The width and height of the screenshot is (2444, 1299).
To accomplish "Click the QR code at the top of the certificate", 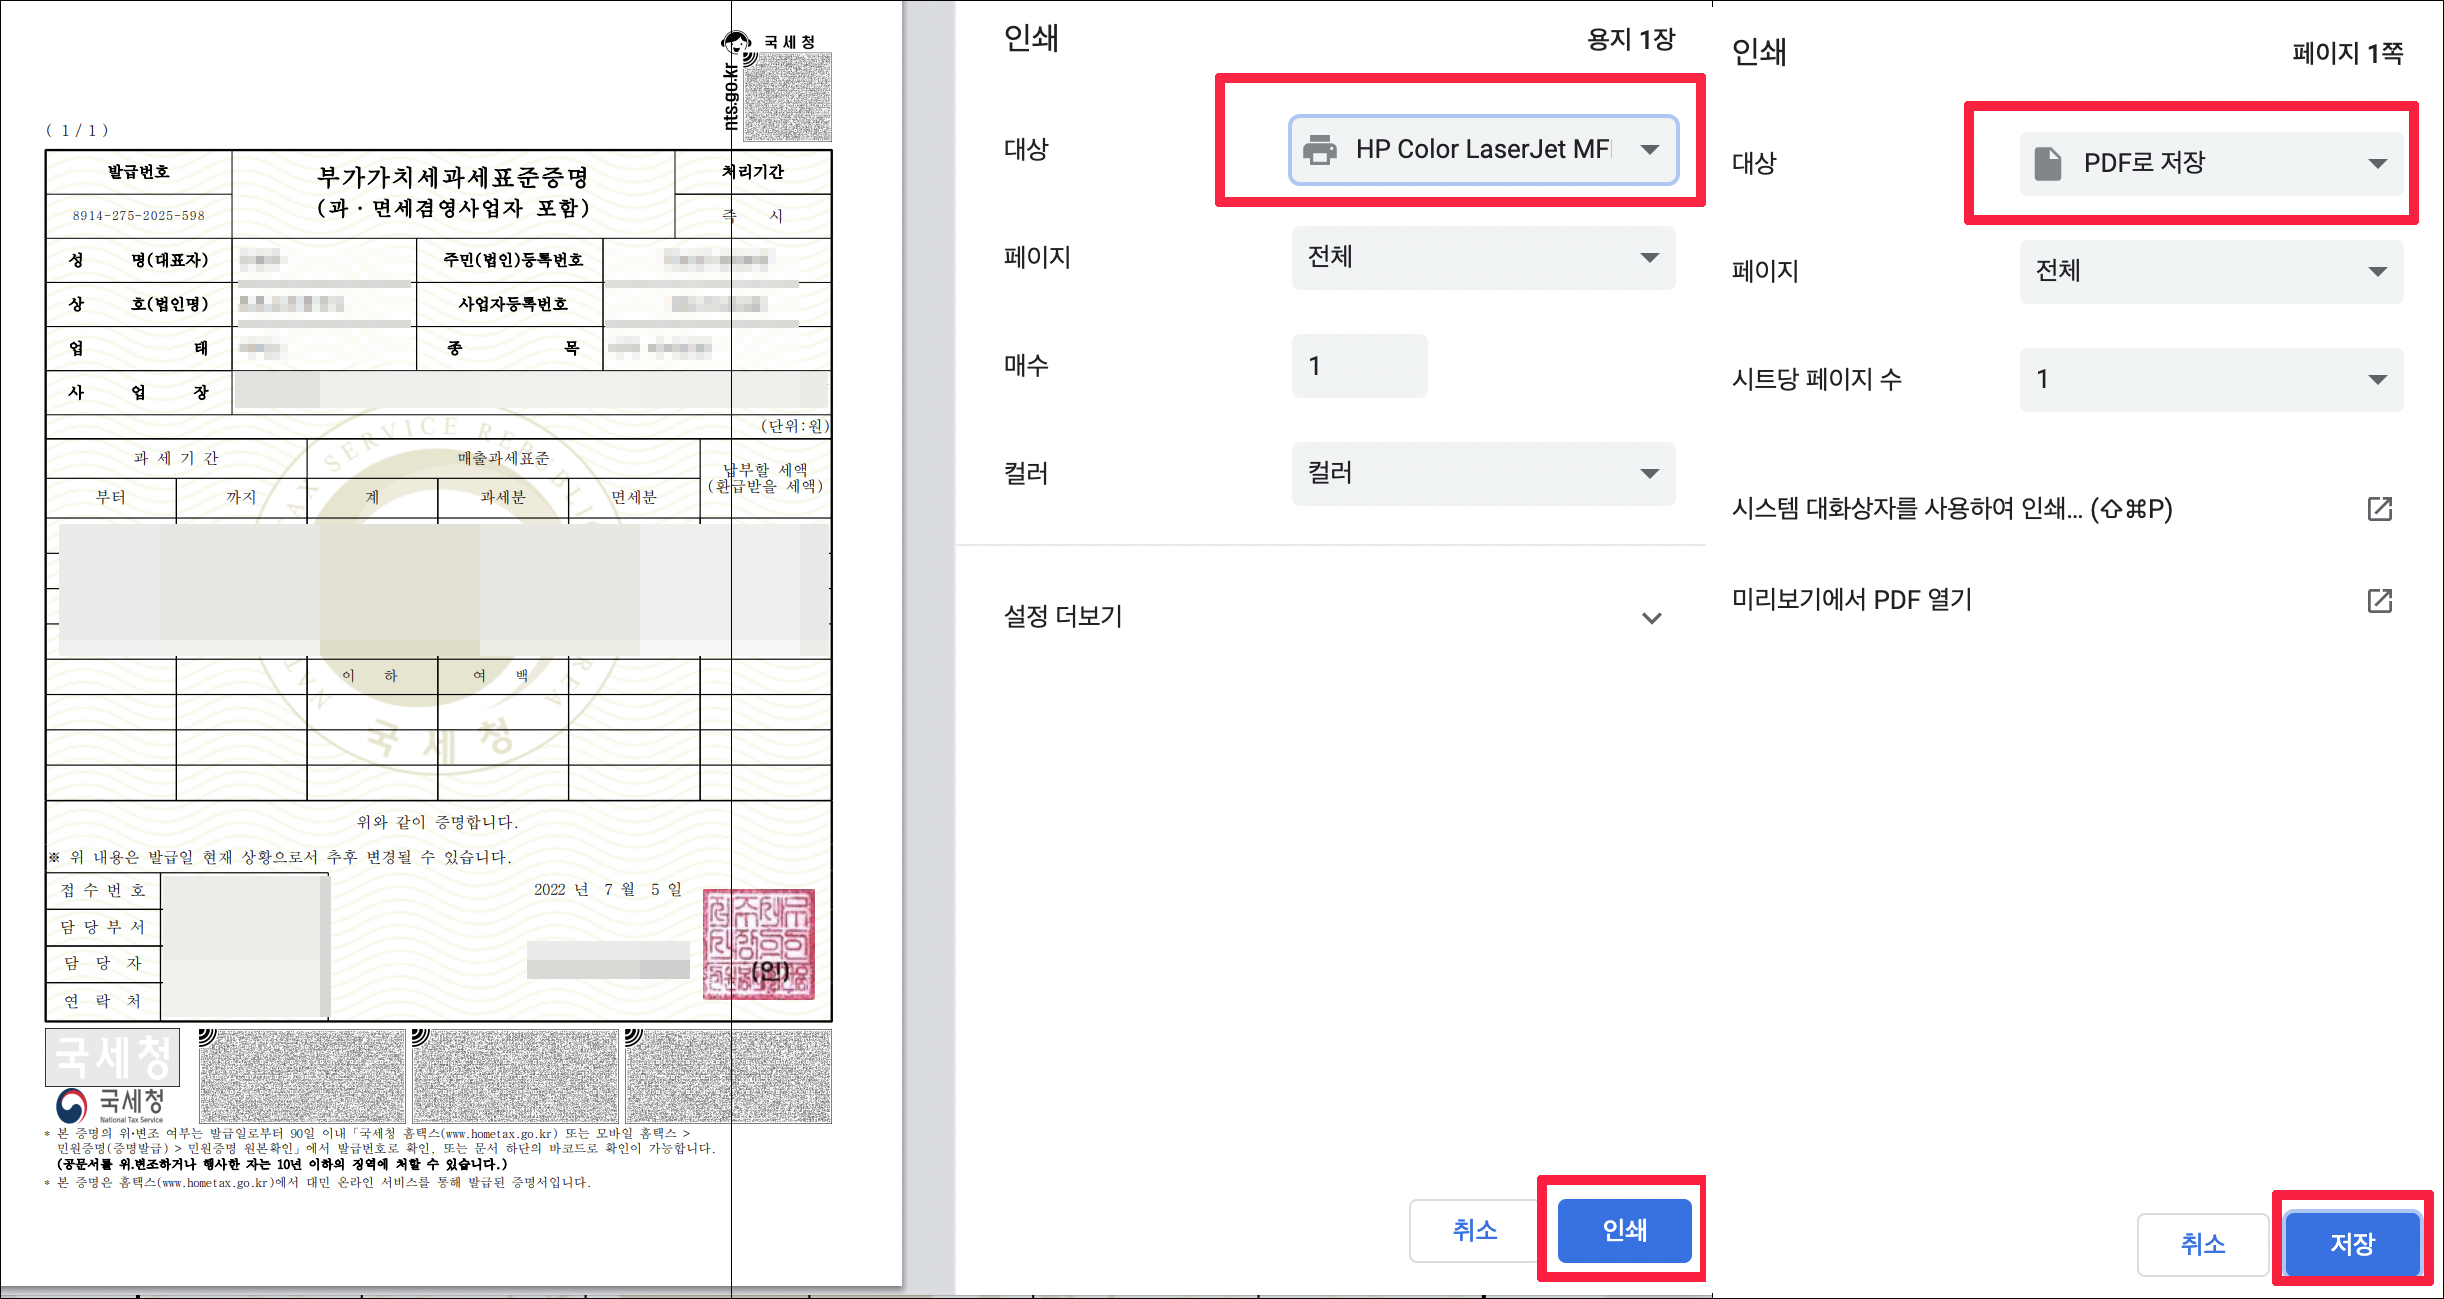I will pyautogui.click(x=787, y=97).
